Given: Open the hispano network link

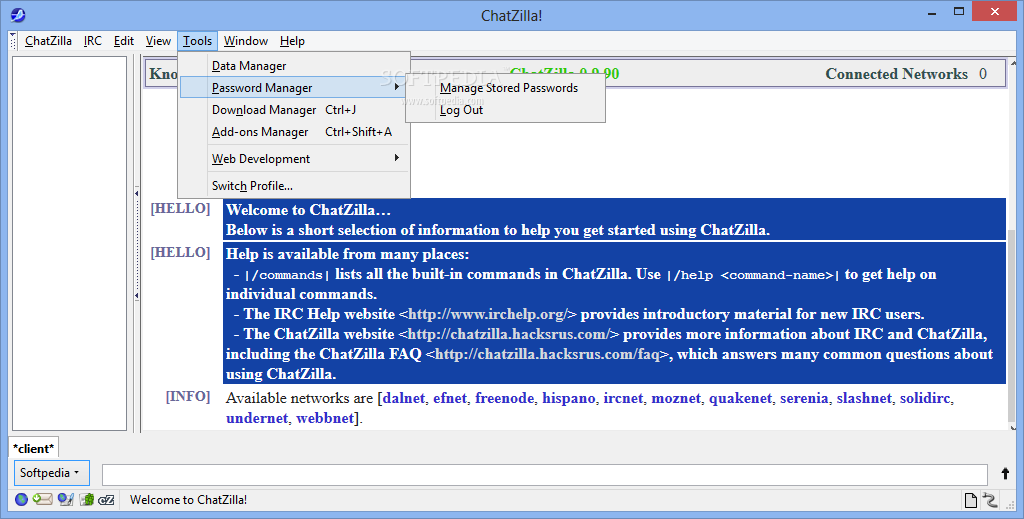Looking at the screenshot, I should pos(569,398).
